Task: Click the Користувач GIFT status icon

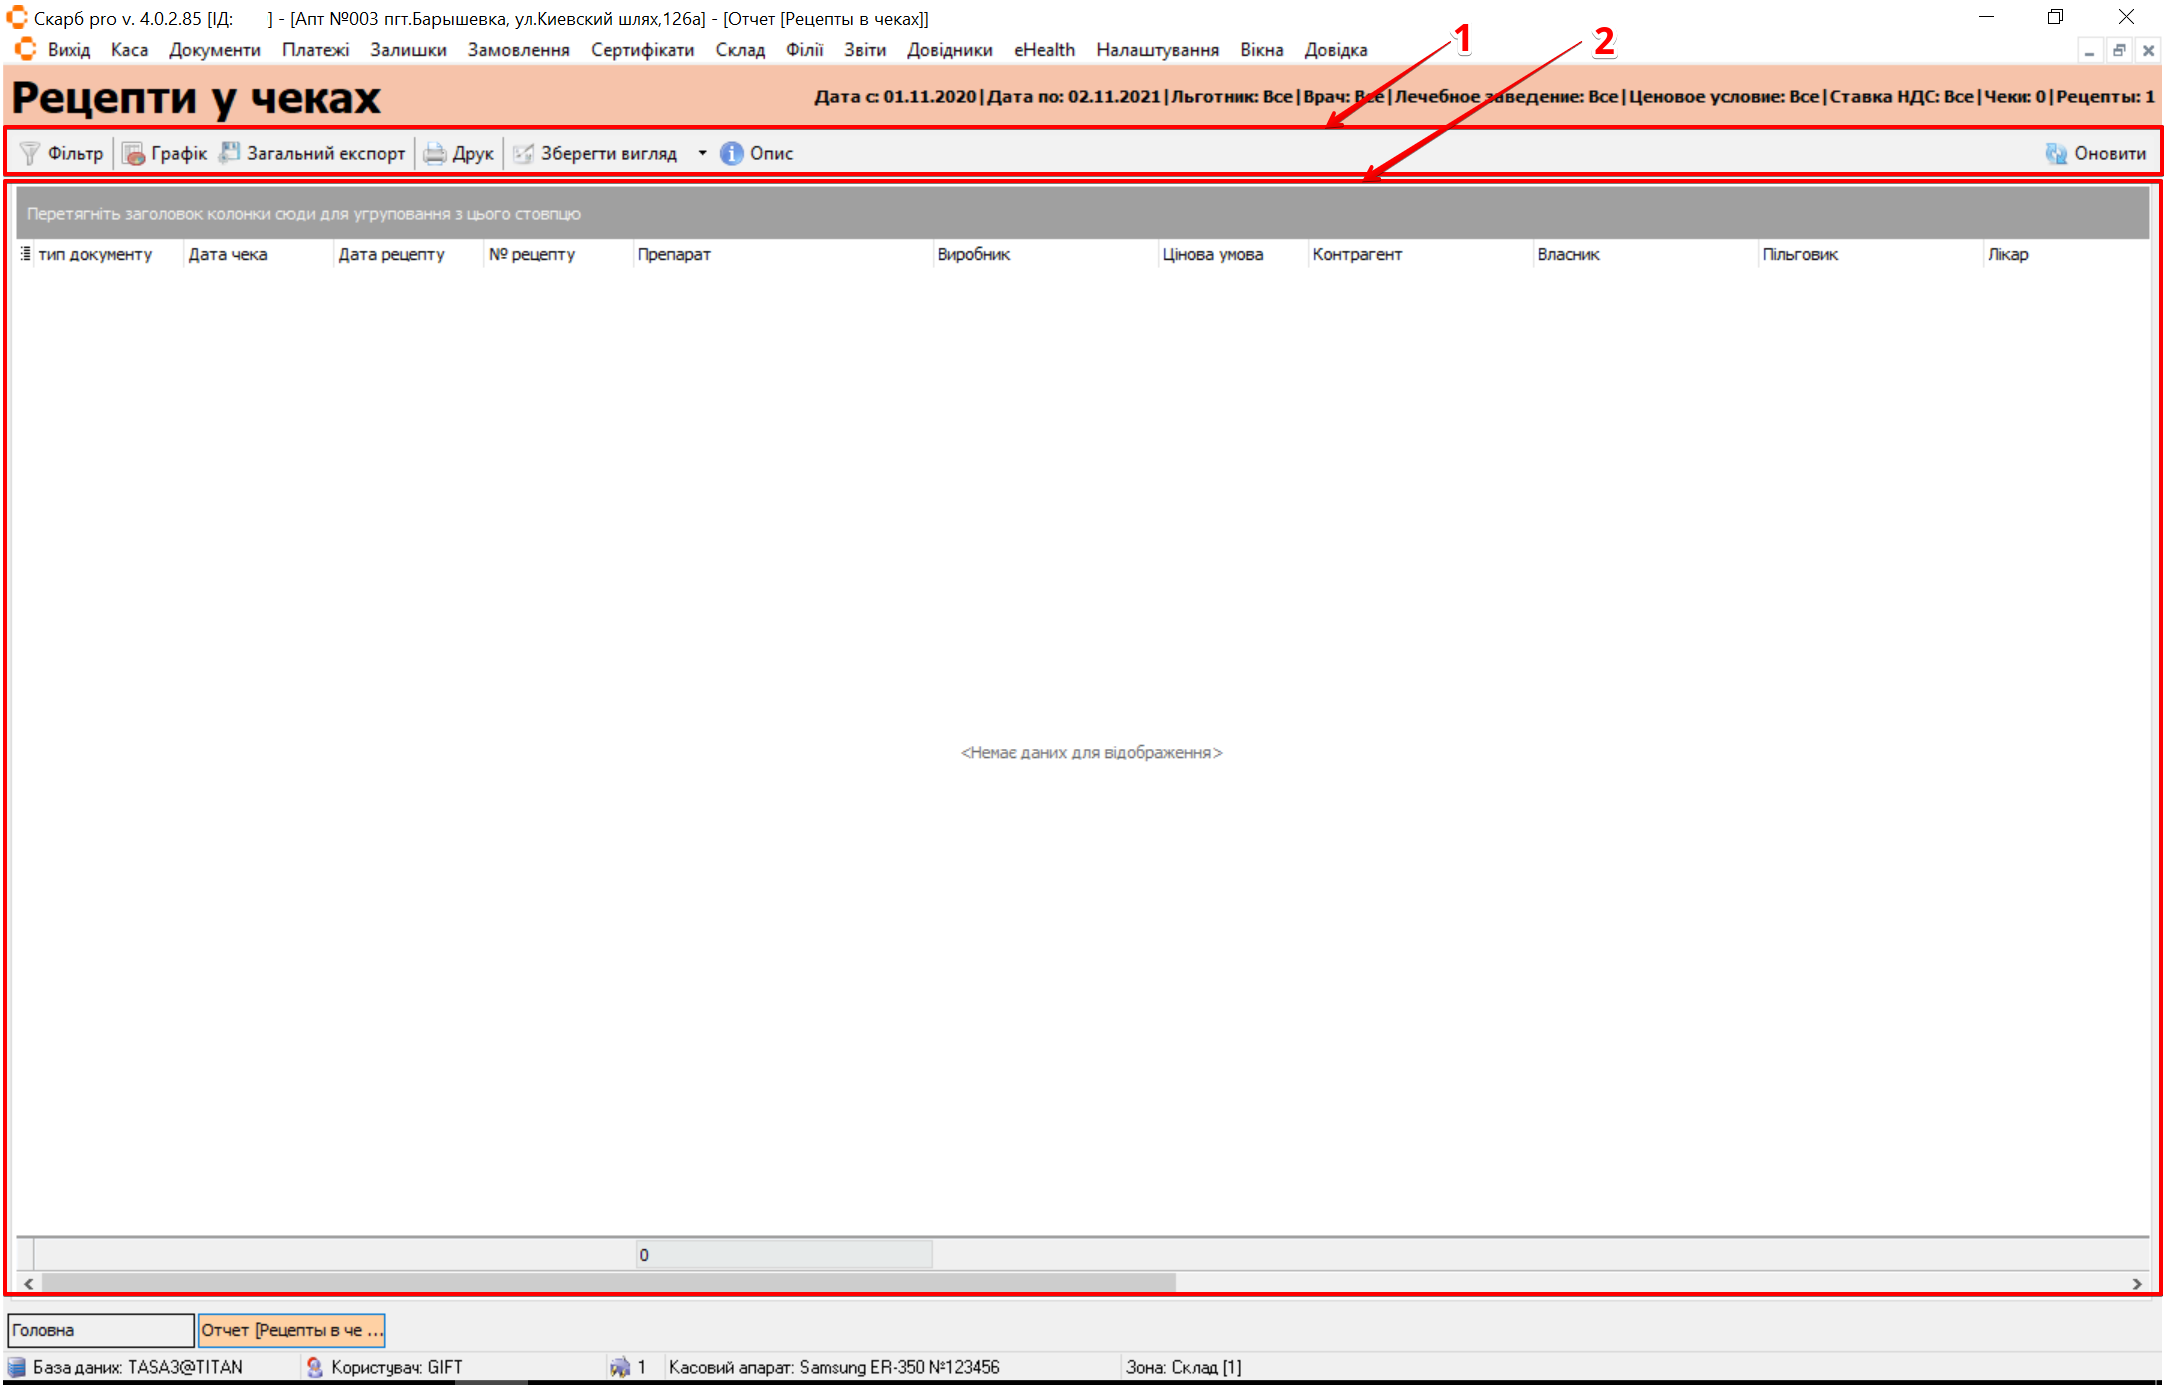Action: tap(314, 1367)
